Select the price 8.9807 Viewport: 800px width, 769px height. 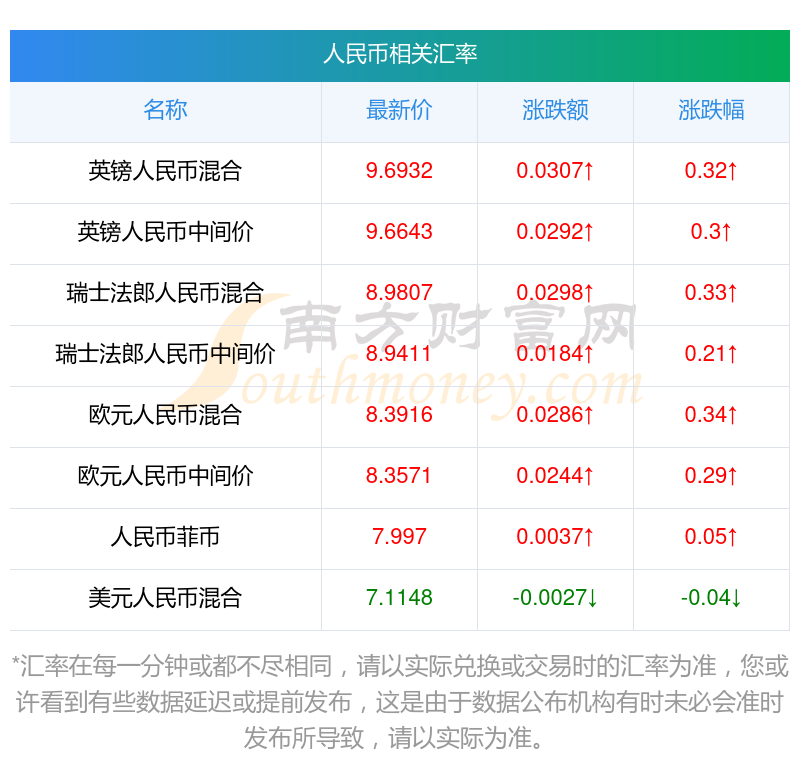click(399, 293)
